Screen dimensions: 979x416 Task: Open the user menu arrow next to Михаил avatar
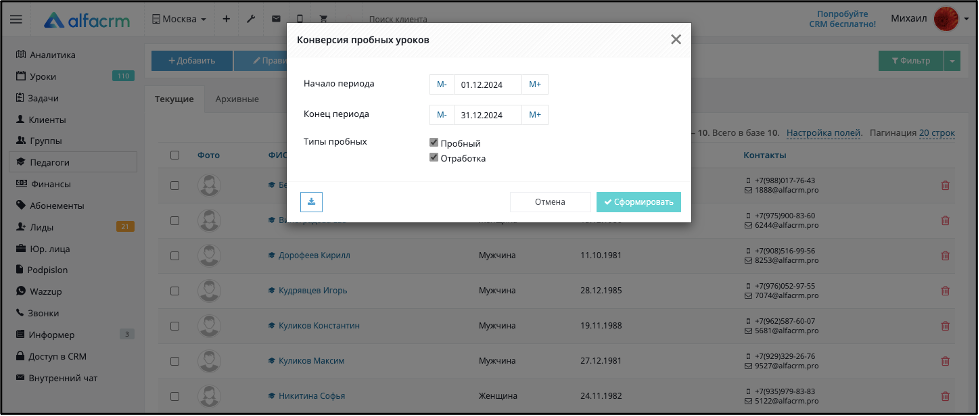(967, 19)
